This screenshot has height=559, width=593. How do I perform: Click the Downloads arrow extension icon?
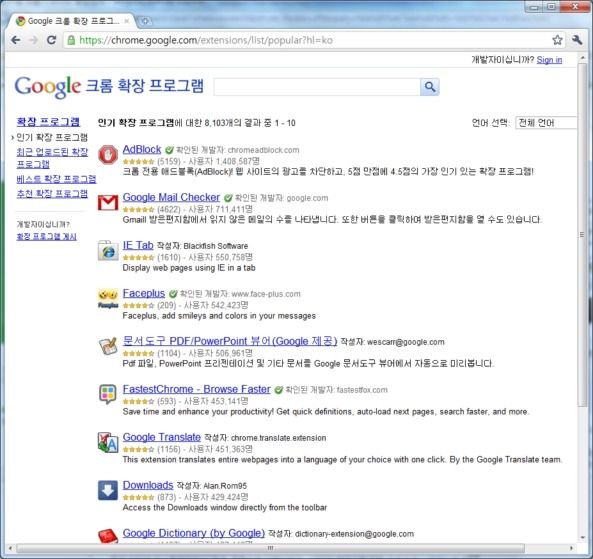click(x=108, y=490)
